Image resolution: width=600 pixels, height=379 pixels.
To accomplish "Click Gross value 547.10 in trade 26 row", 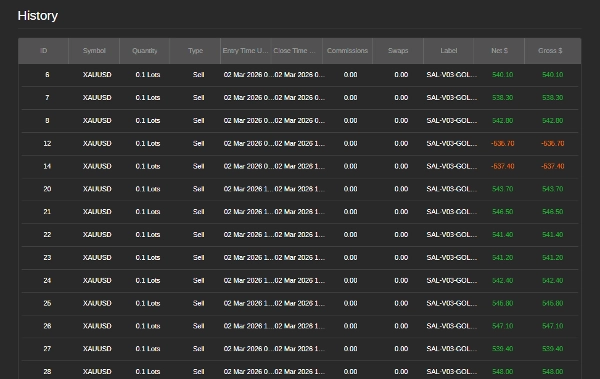I will pos(553,326).
